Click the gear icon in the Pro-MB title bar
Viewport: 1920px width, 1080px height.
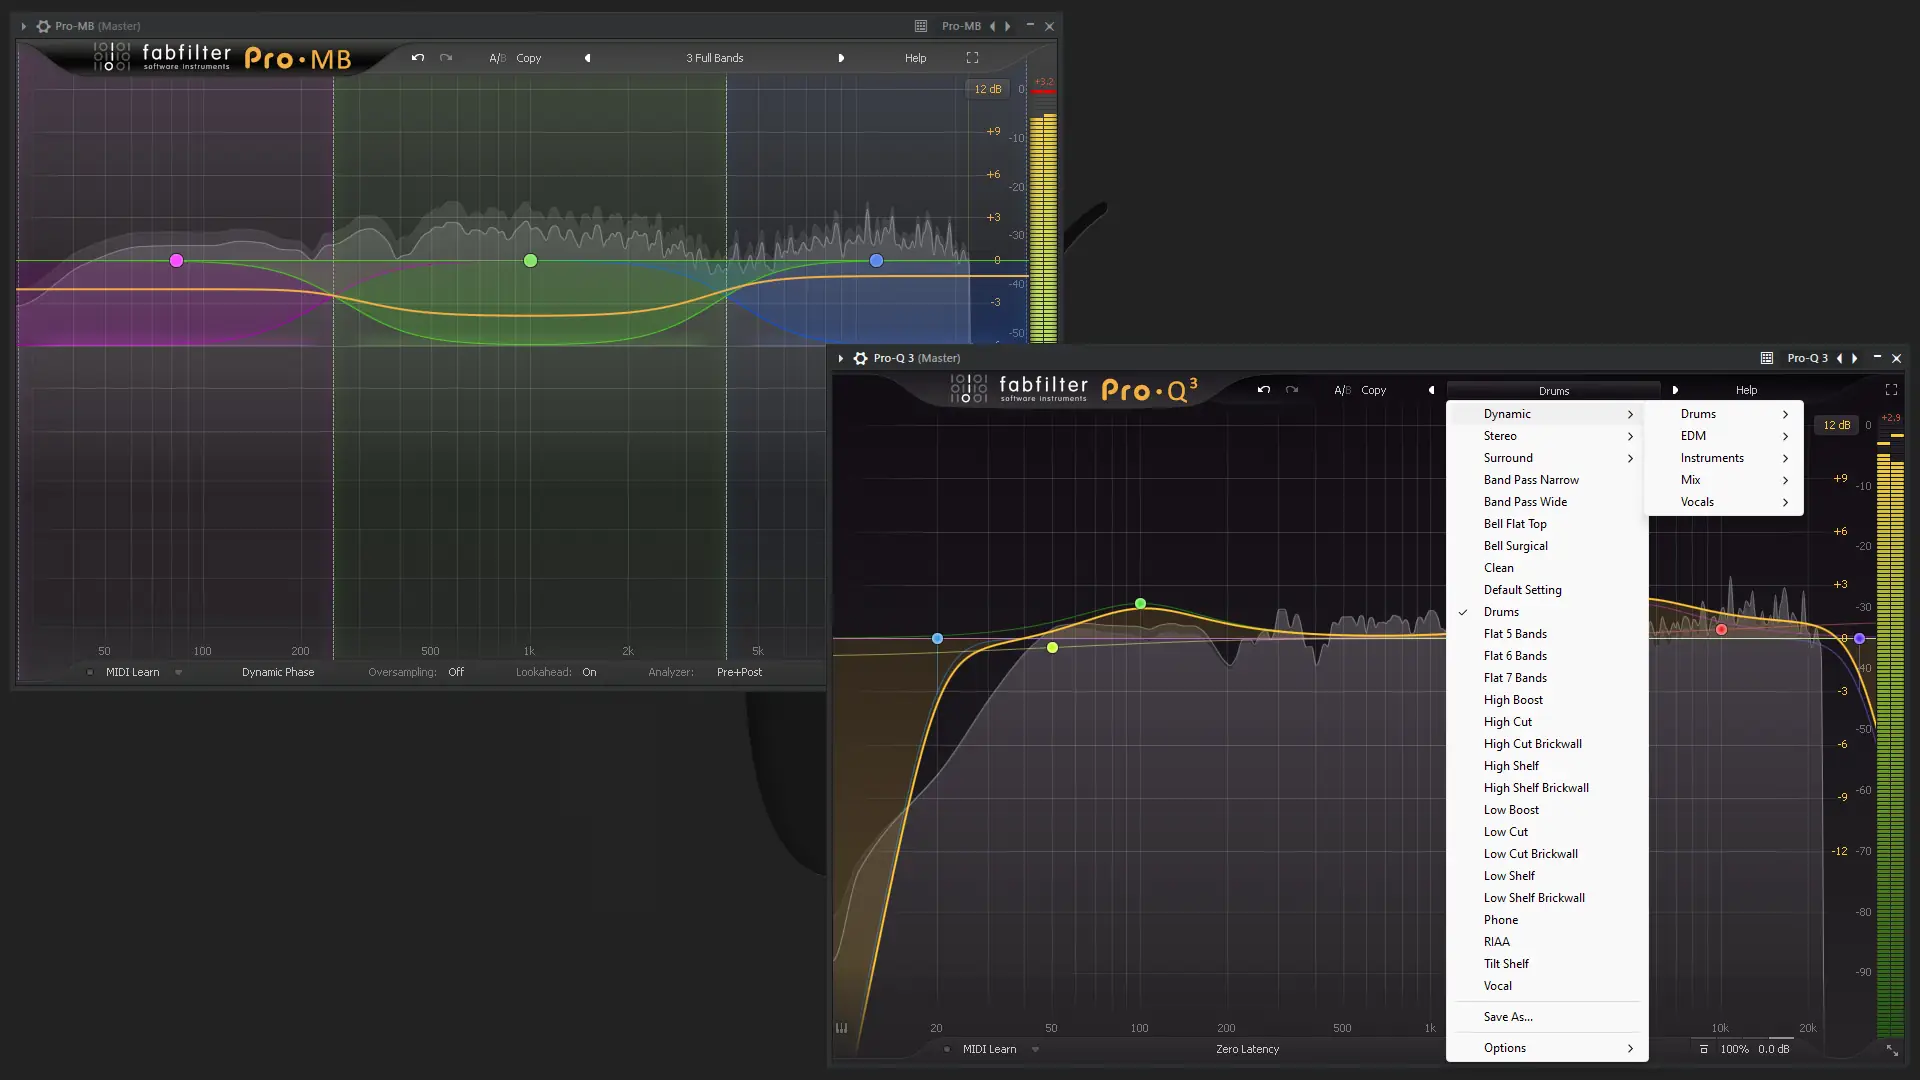coord(43,26)
